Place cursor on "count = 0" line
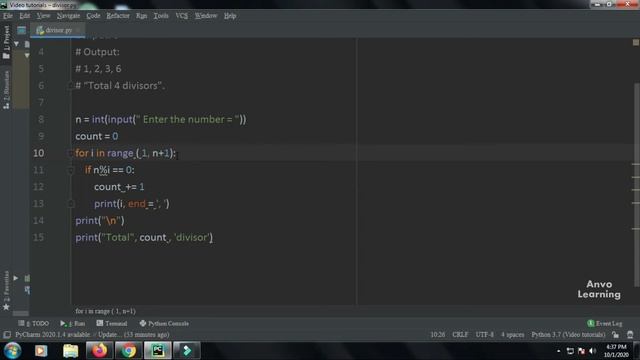 point(97,136)
